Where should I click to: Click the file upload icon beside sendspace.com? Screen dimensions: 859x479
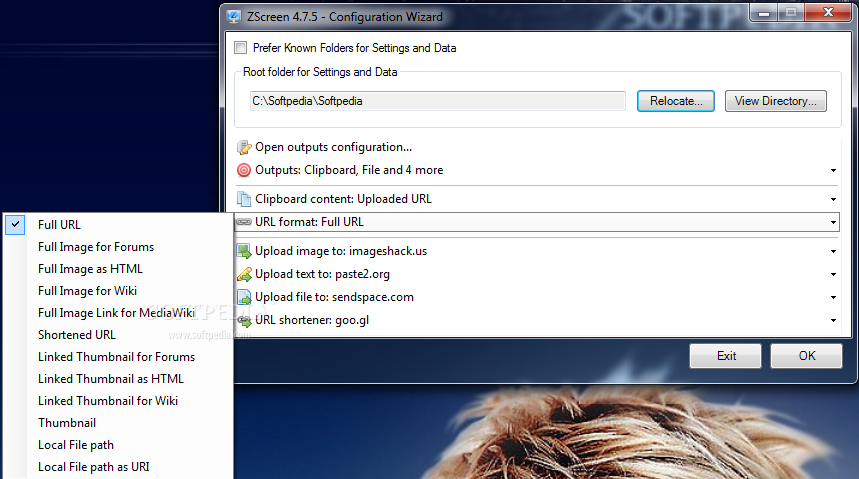[x=244, y=297]
